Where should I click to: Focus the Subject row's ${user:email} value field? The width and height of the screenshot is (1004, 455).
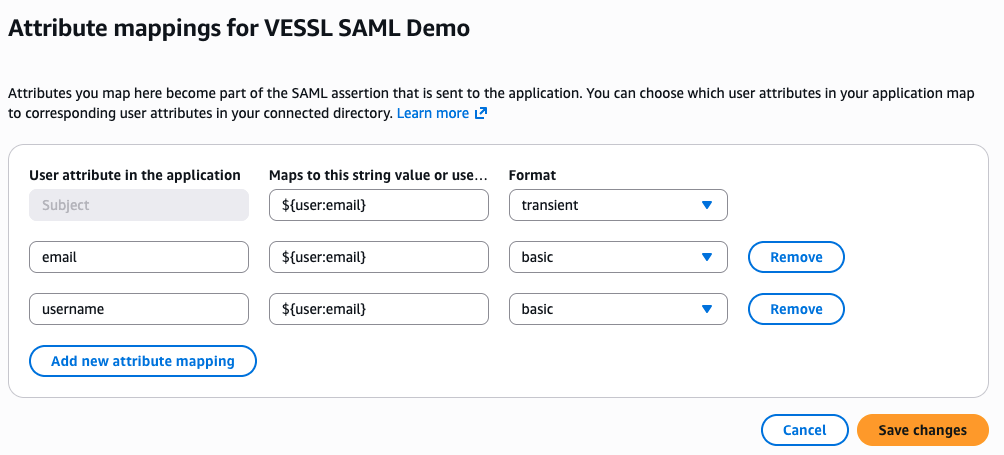[x=378, y=205]
